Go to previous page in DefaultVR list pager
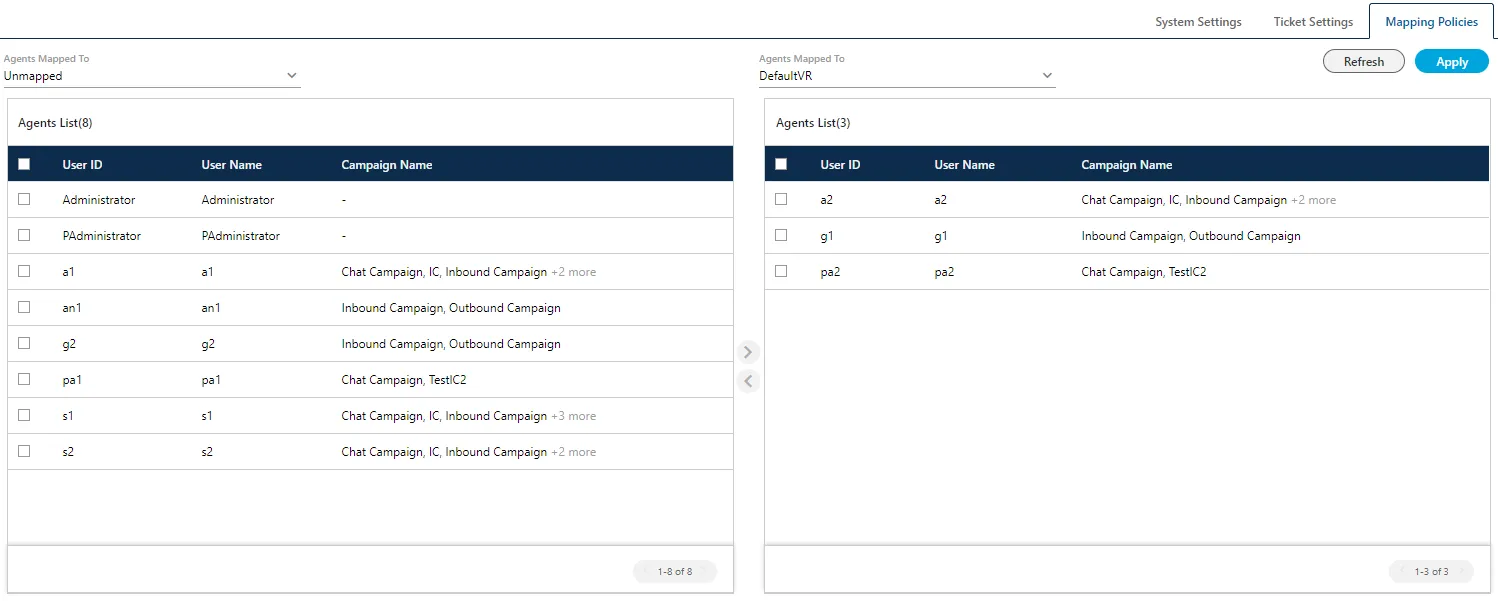This screenshot has height=601, width=1498. [1402, 572]
